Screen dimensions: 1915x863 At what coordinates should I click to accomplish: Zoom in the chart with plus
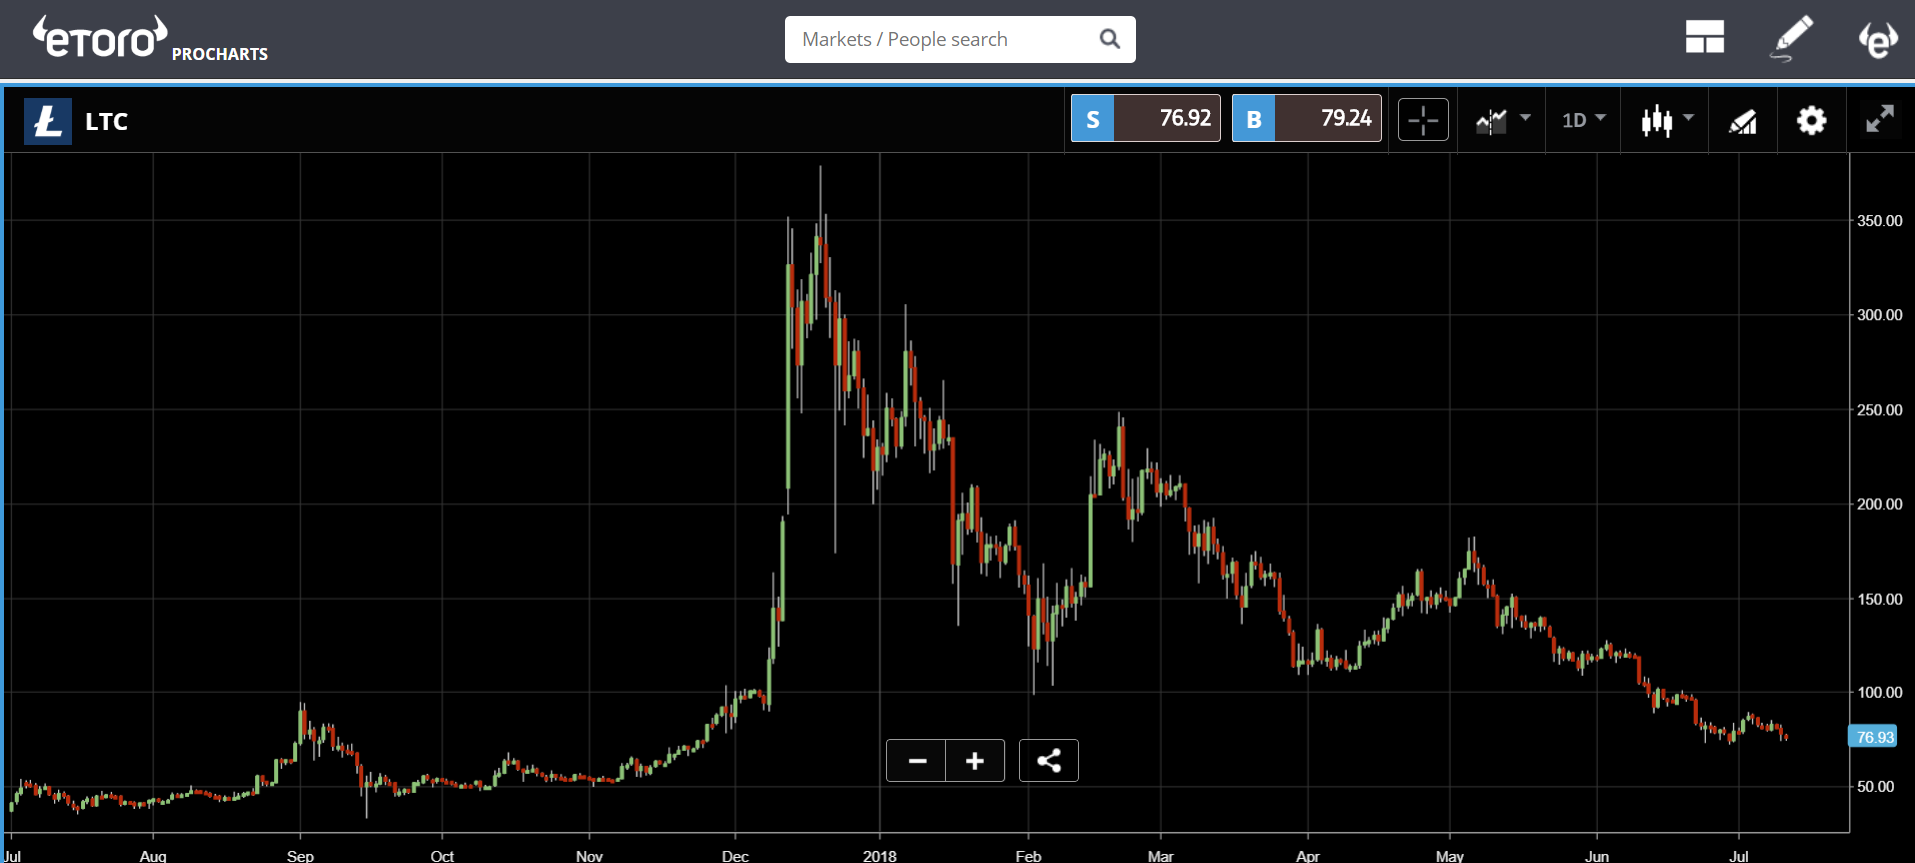(x=975, y=761)
